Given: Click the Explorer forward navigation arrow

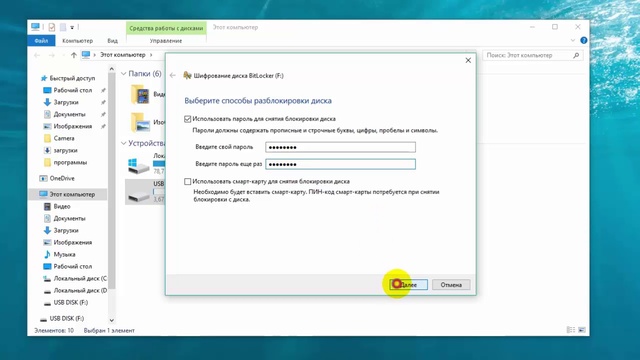Looking at the screenshot, I should point(51,55).
